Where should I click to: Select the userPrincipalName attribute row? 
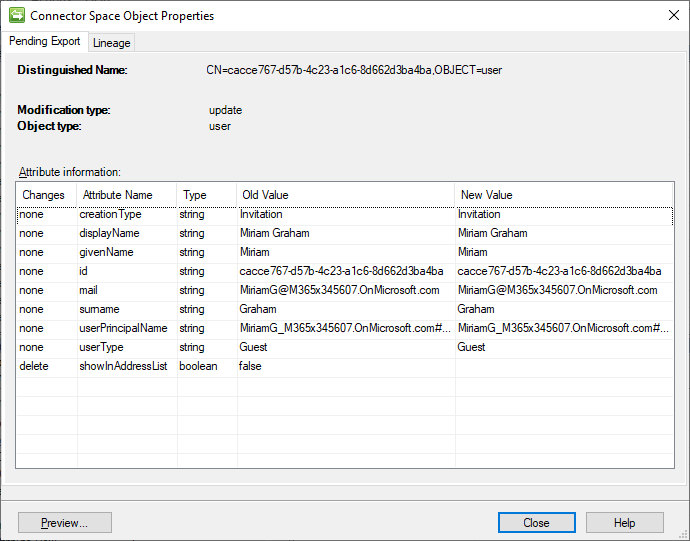point(345,328)
